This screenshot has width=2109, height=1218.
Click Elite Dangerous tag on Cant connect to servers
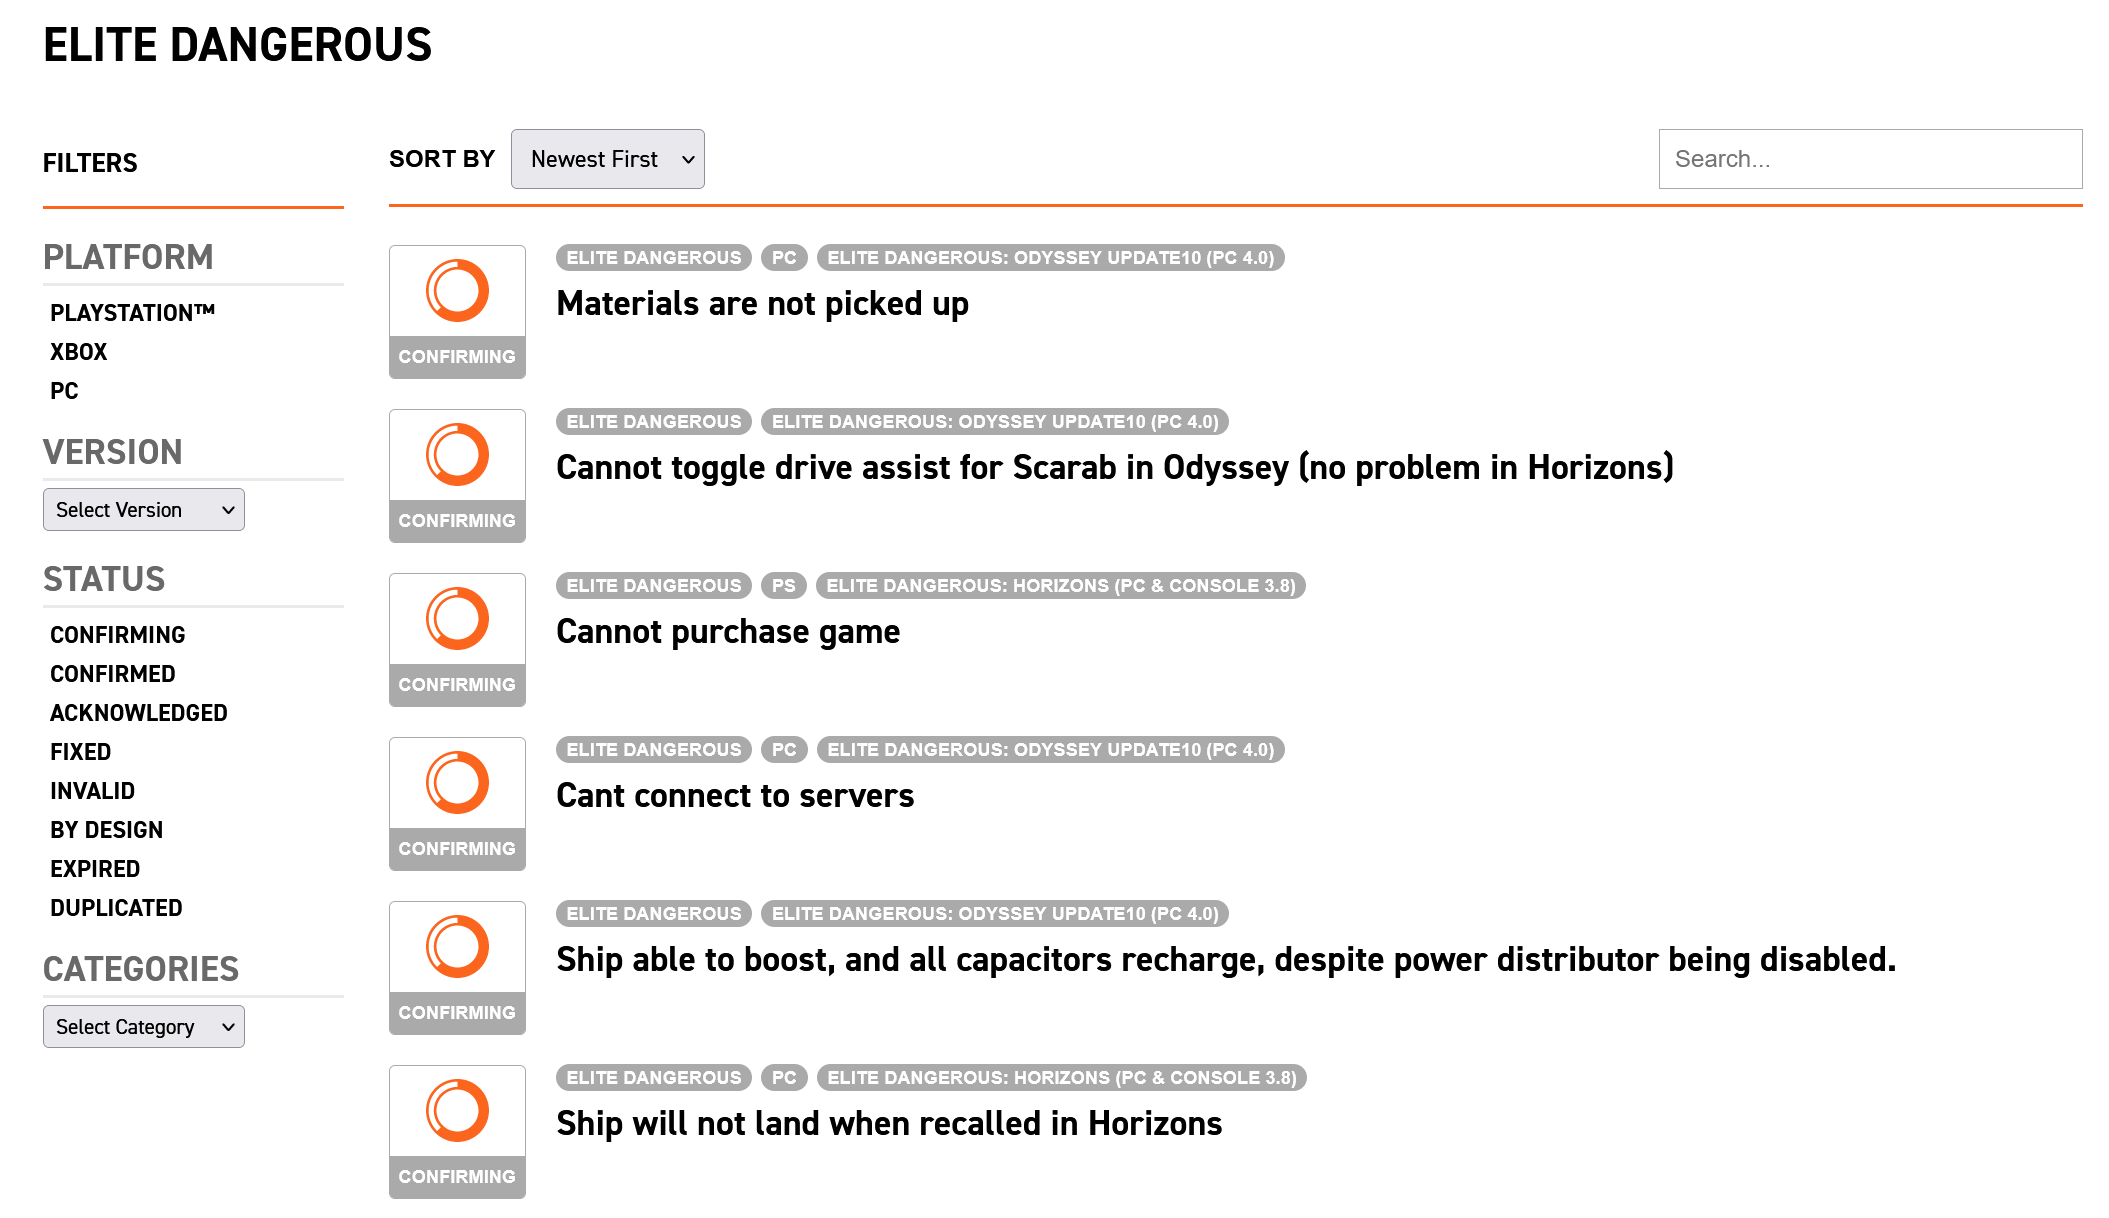654,750
